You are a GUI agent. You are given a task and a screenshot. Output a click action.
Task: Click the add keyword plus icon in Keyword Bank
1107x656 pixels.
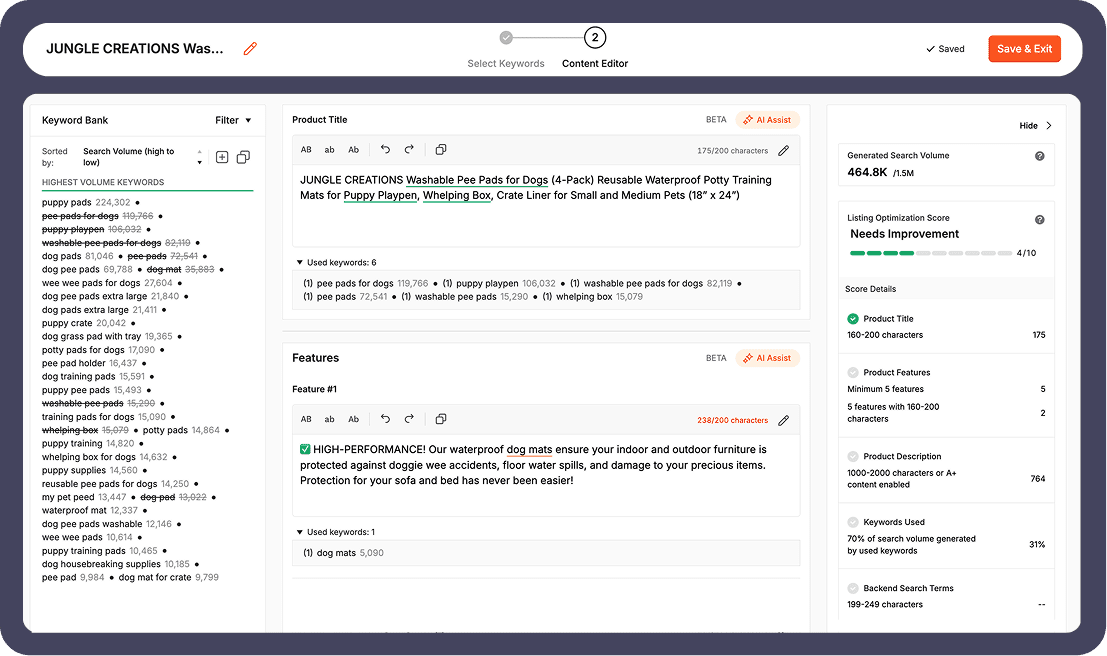click(222, 157)
